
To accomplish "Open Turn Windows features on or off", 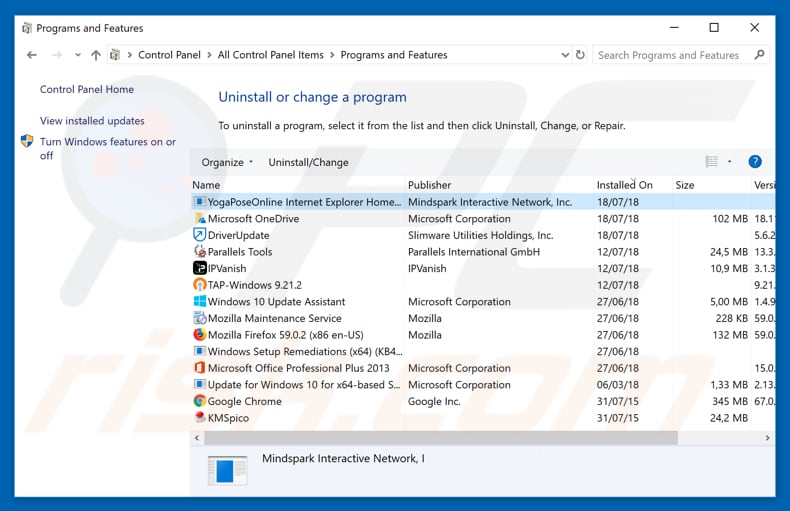I will [108, 149].
